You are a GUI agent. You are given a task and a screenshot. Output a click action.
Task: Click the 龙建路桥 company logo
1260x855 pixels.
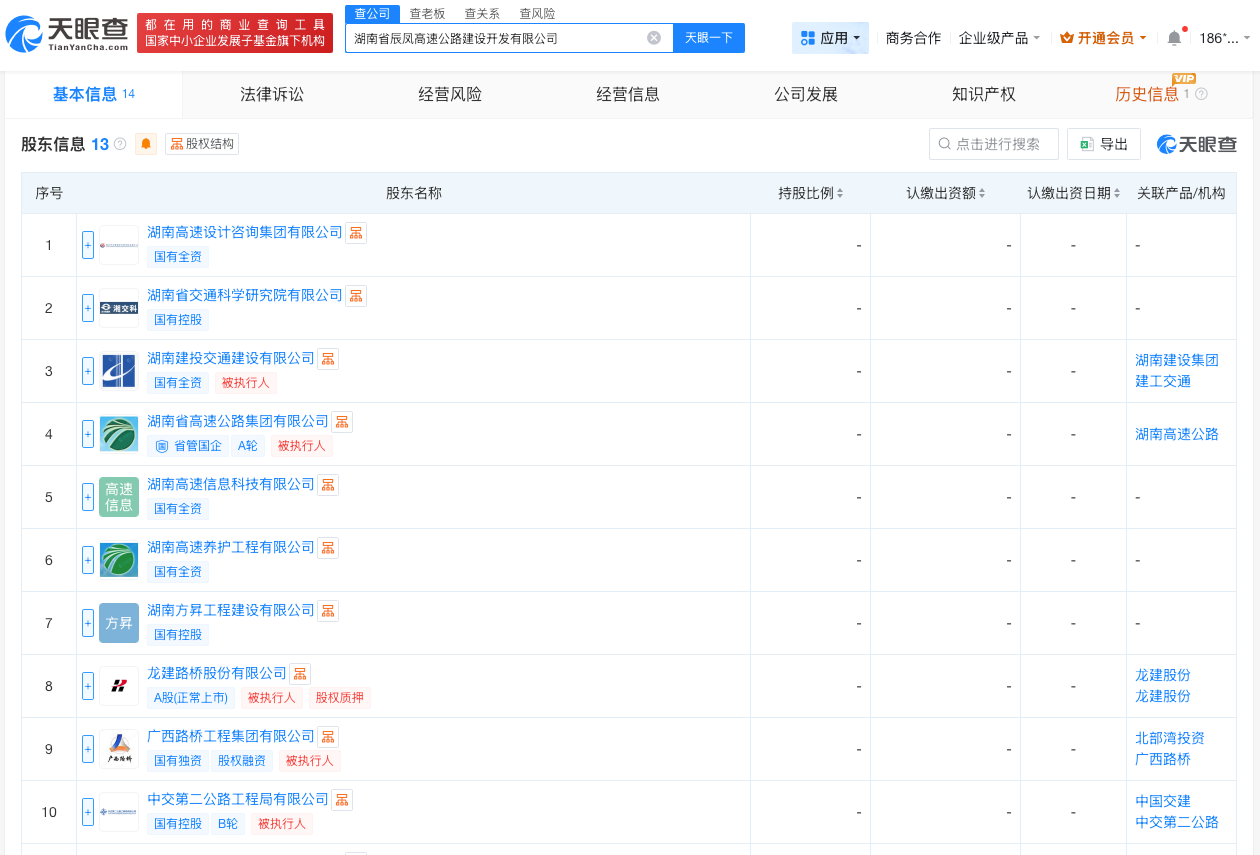pyautogui.click(x=119, y=686)
